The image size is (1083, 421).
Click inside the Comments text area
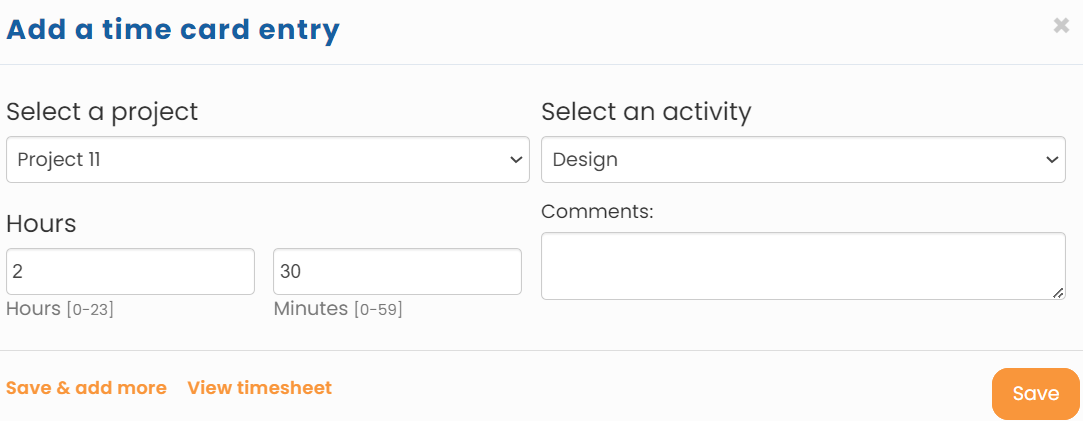coord(802,266)
